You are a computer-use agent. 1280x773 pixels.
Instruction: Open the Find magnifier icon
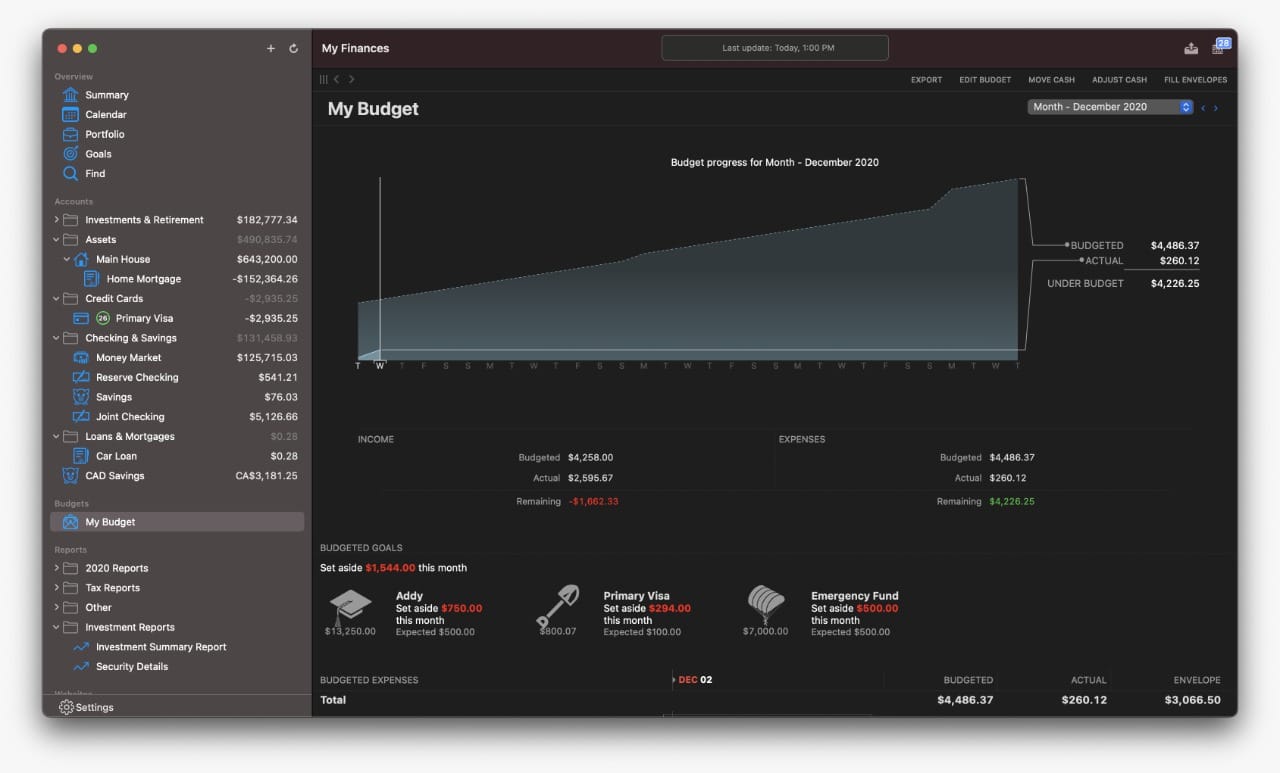pyautogui.click(x=70, y=173)
